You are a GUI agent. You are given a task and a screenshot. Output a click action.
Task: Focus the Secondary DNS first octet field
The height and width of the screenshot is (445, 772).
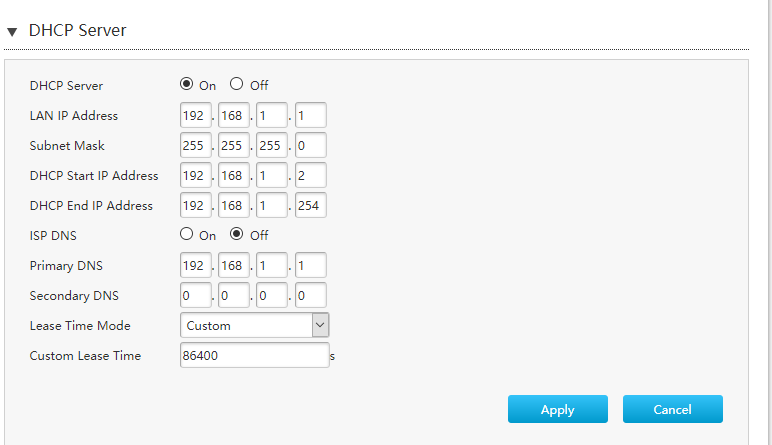tap(195, 295)
